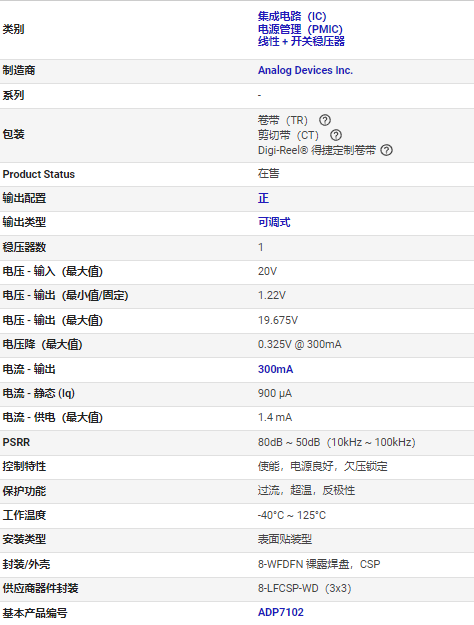This screenshot has width=474, height=625.
Task: Select the 使能，电源良好，欠压锁定 value
Action: (x=322, y=466)
